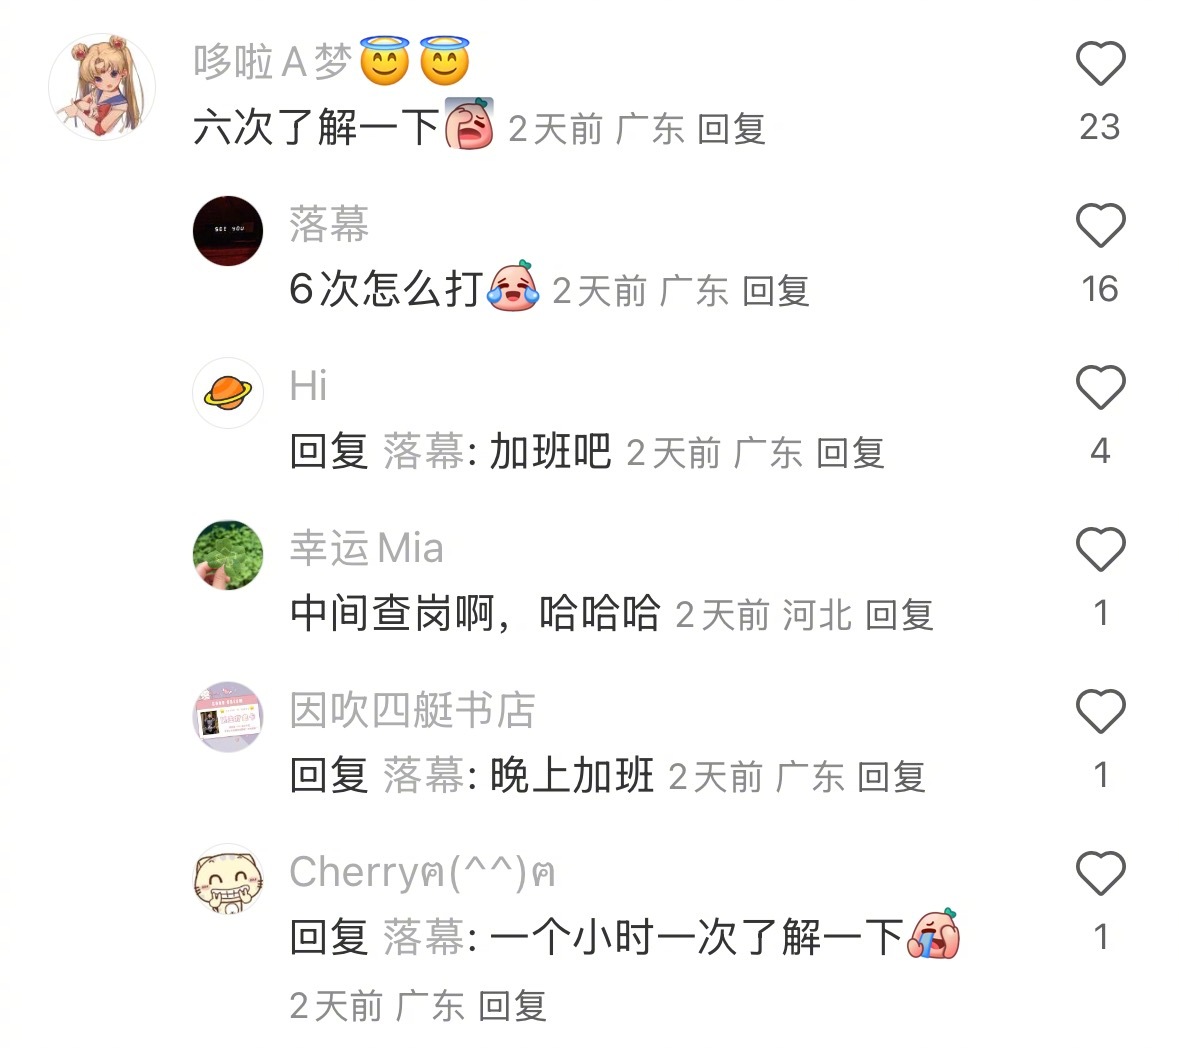
Task: Open 因吹四艇书店's profile picture
Action: click(228, 717)
